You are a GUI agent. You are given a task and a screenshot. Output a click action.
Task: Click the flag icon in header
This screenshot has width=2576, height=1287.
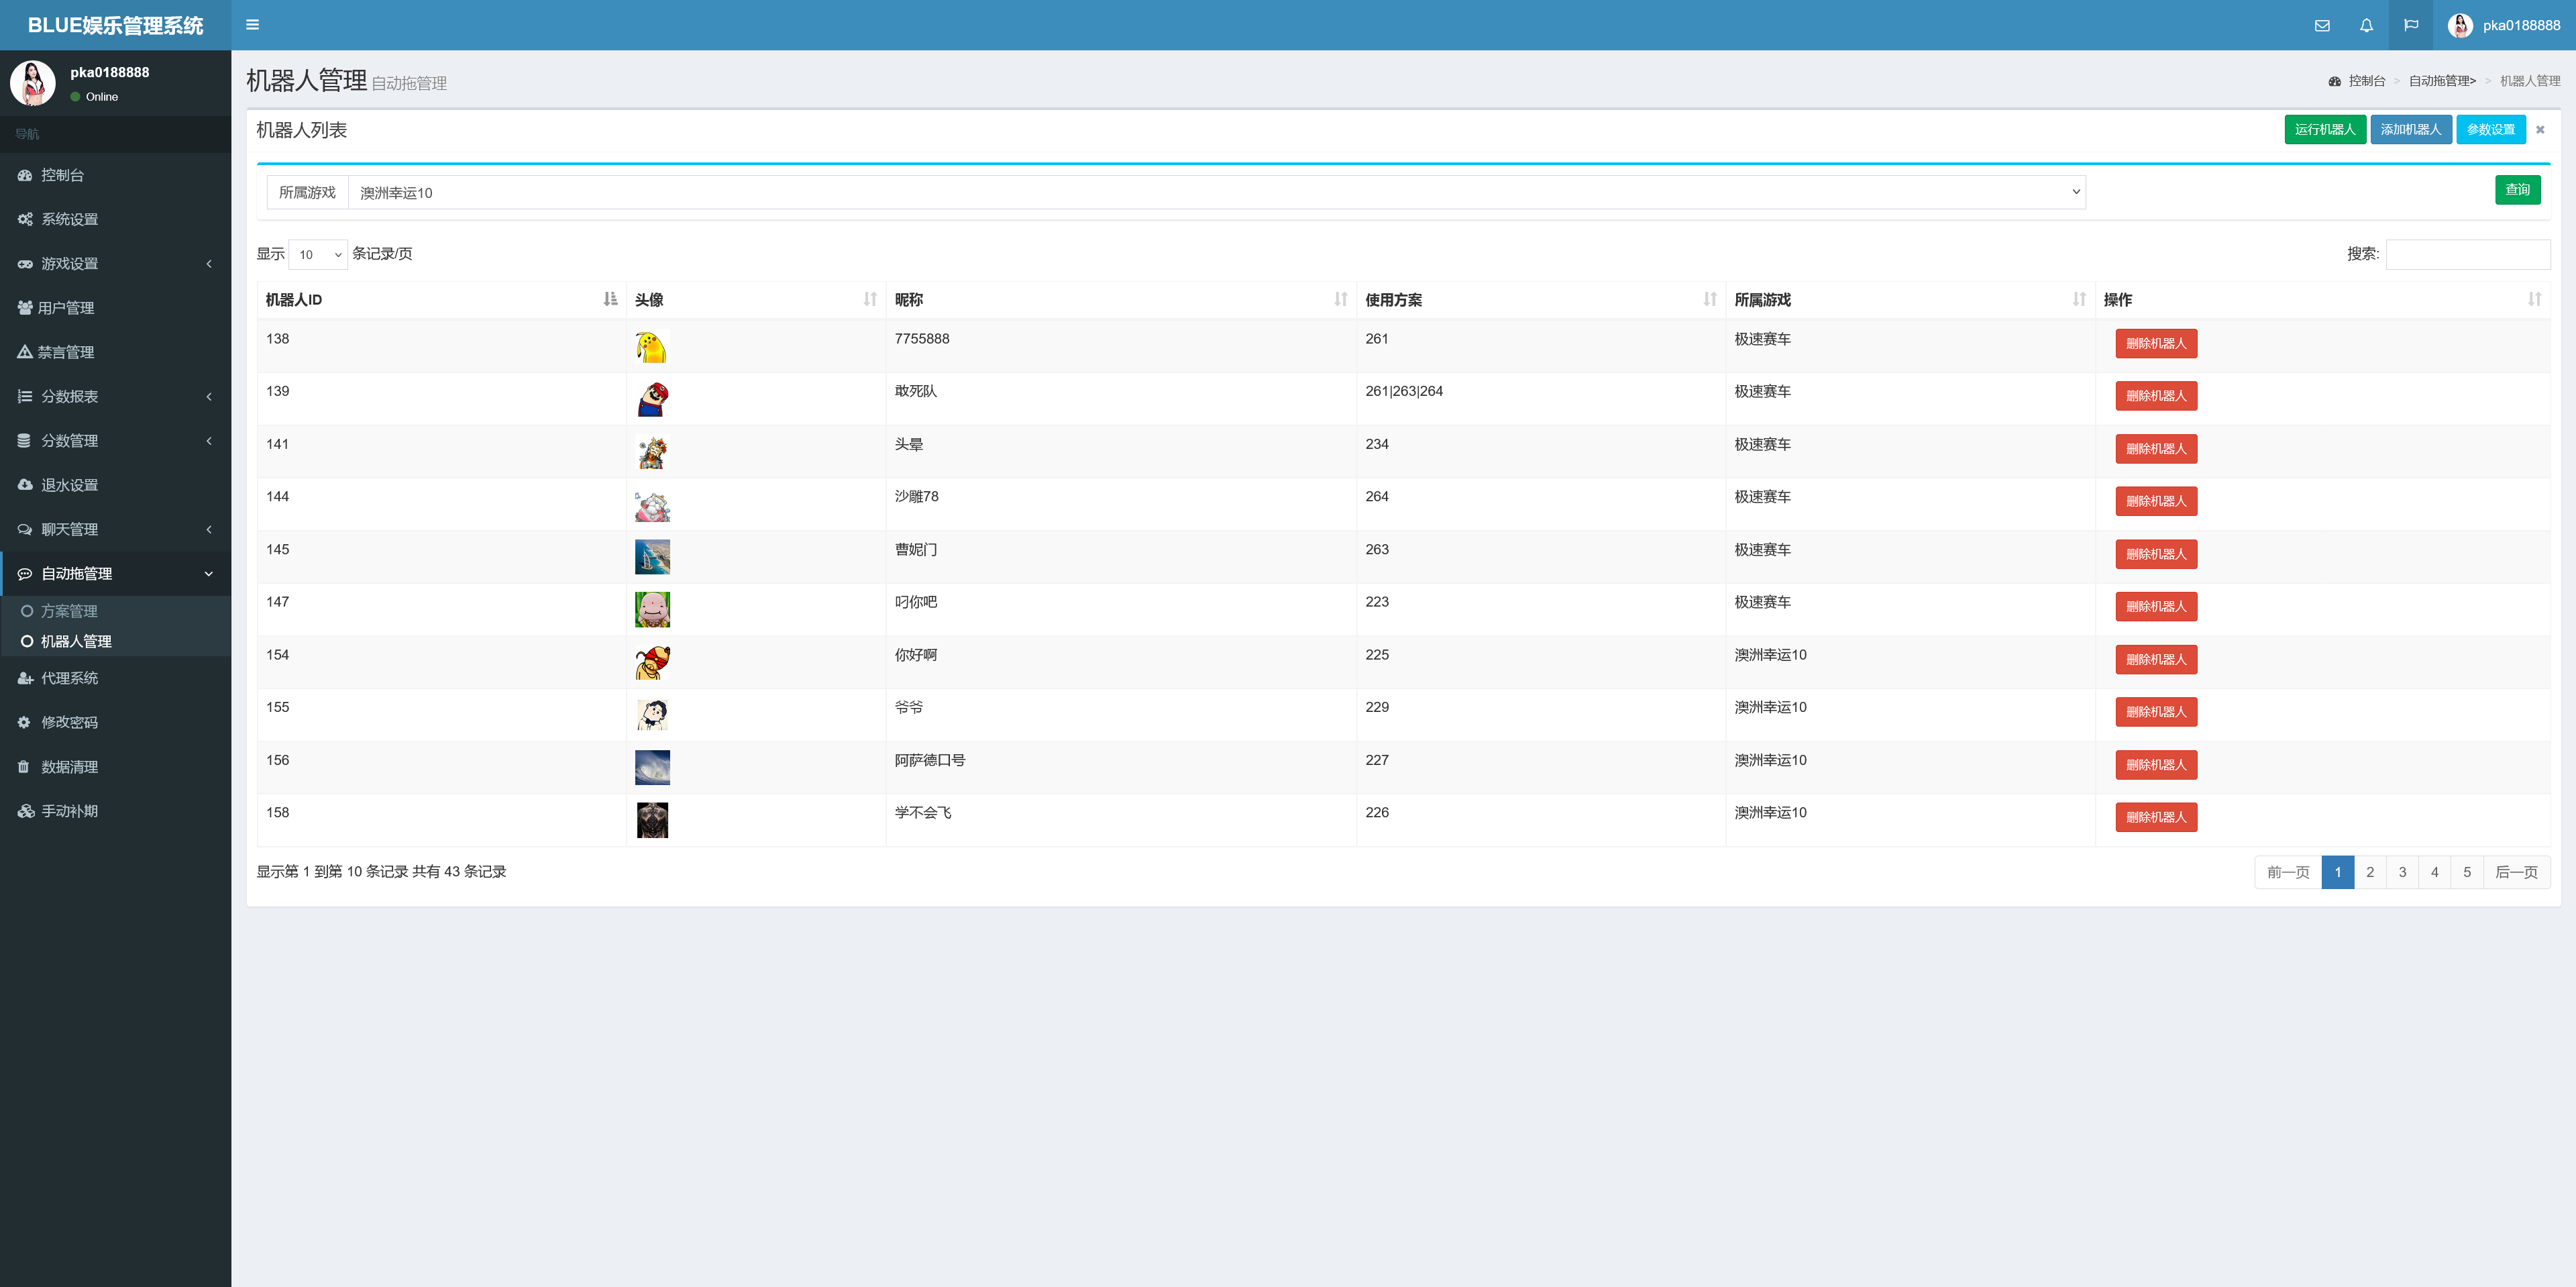2411,25
